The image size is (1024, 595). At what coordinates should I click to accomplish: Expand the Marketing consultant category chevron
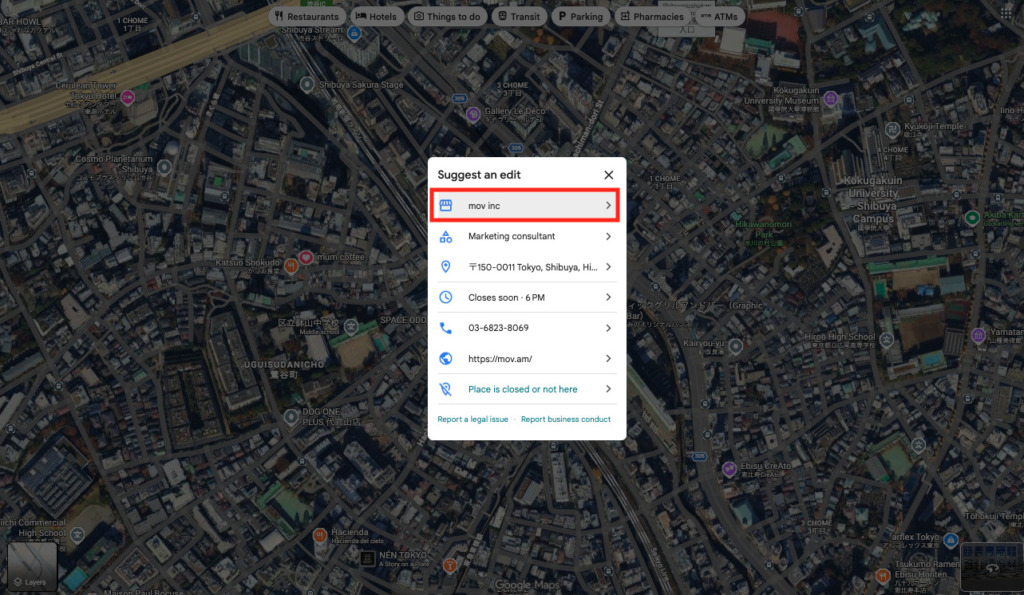tap(608, 237)
